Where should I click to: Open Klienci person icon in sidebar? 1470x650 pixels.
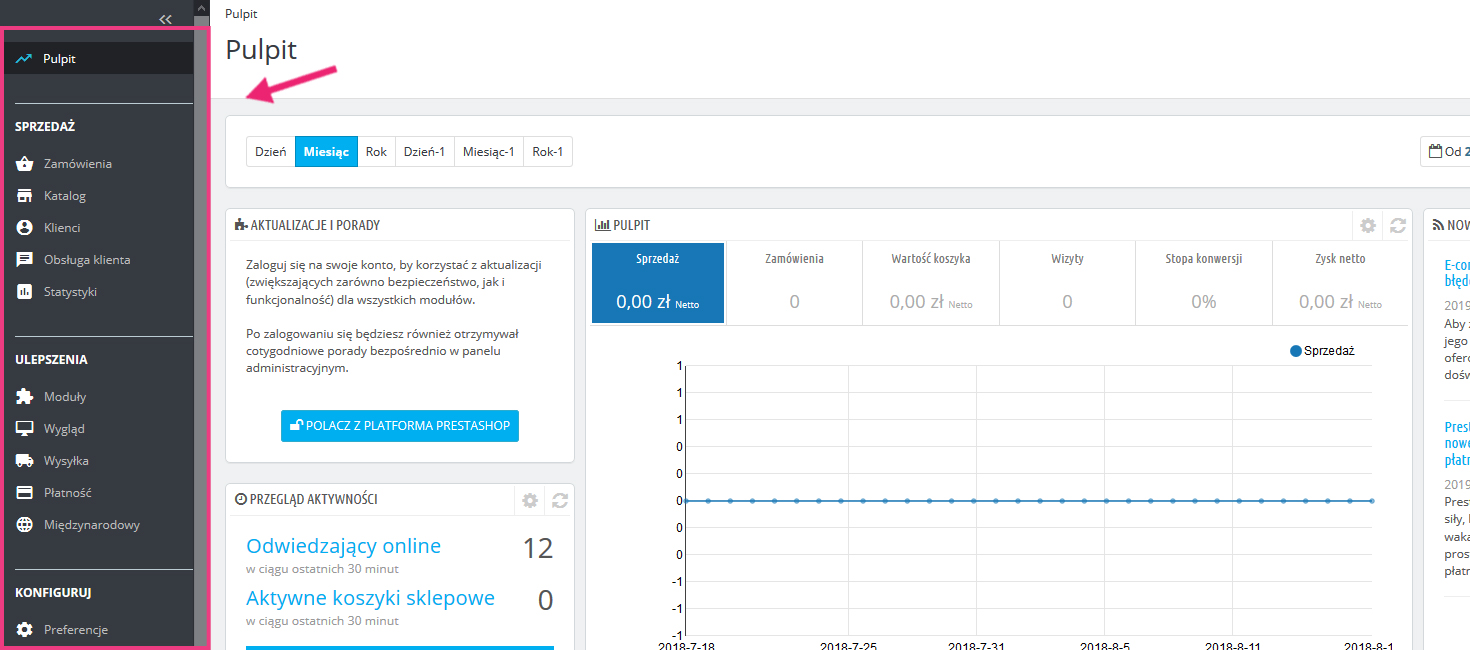coord(25,228)
